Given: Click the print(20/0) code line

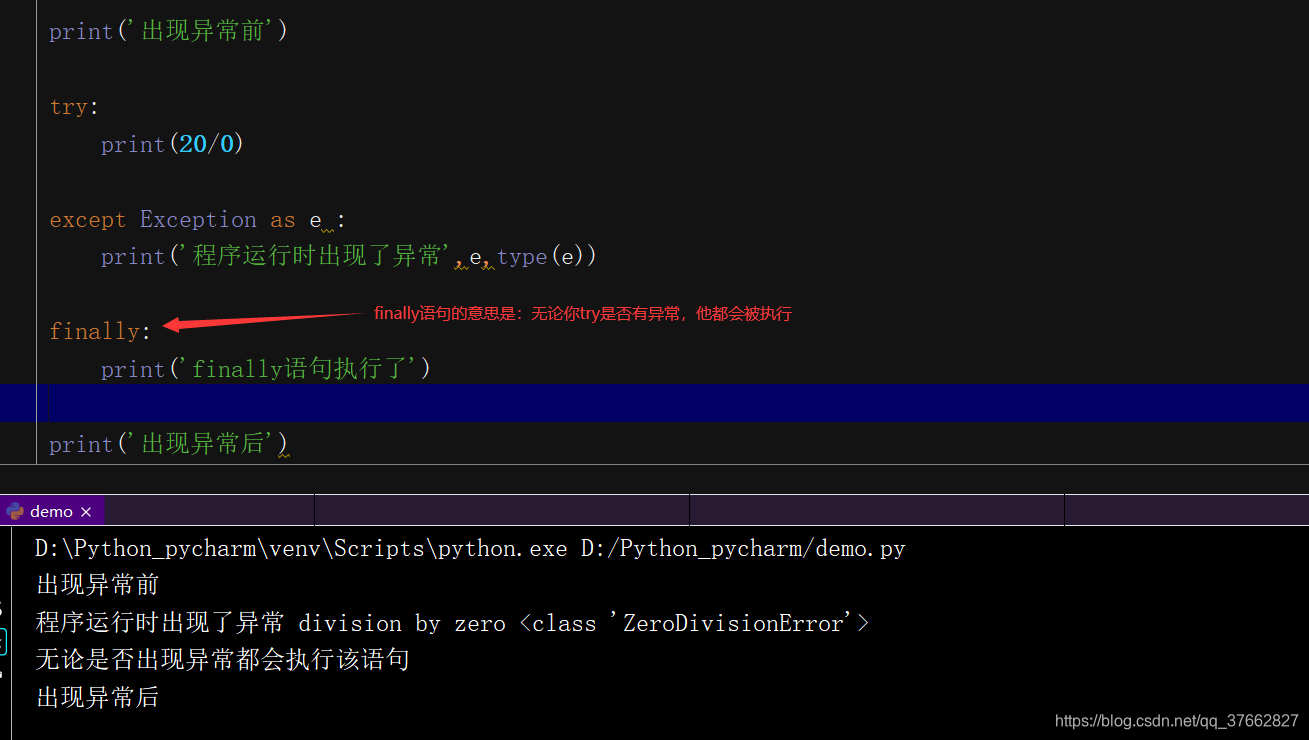Looking at the screenshot, I should (173, 144).
